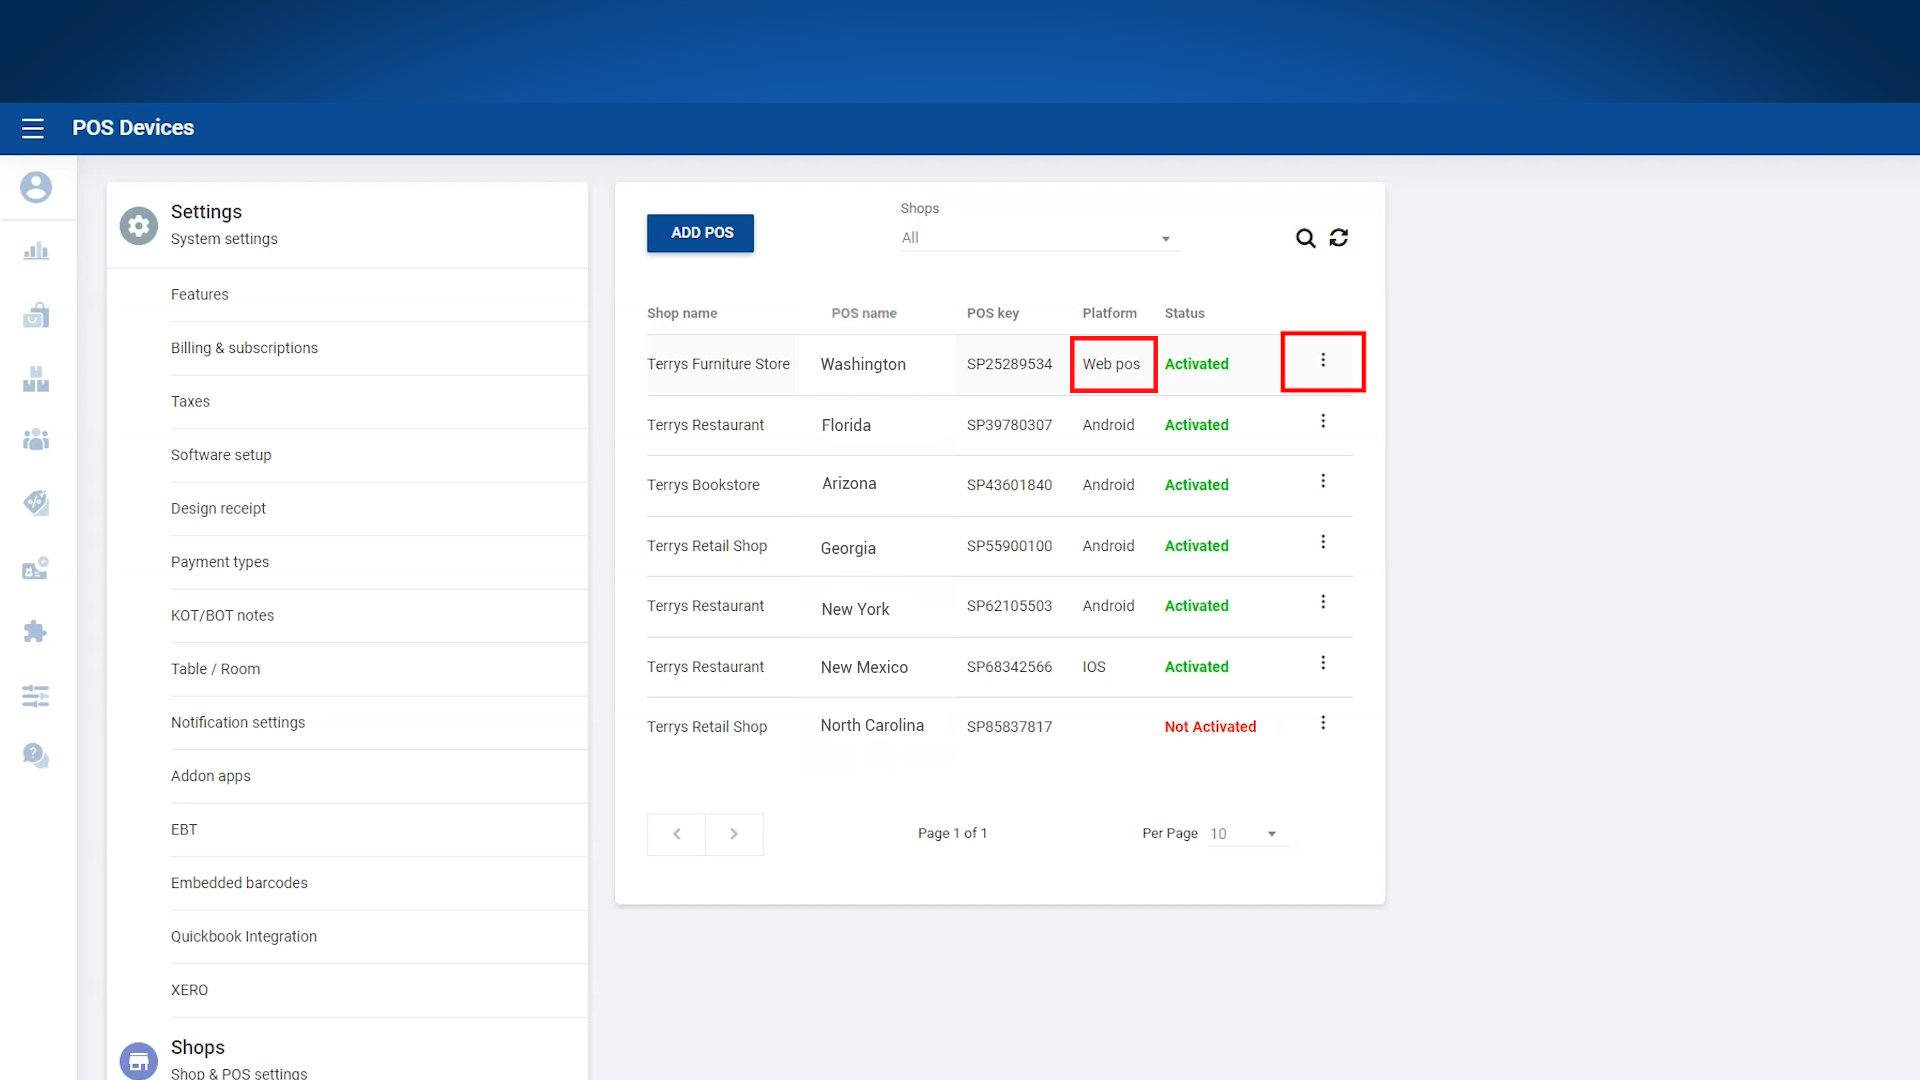Screen dimensions: 1920x1080
Task: Click the shopping bag sidebar icon
Action: 36,316
